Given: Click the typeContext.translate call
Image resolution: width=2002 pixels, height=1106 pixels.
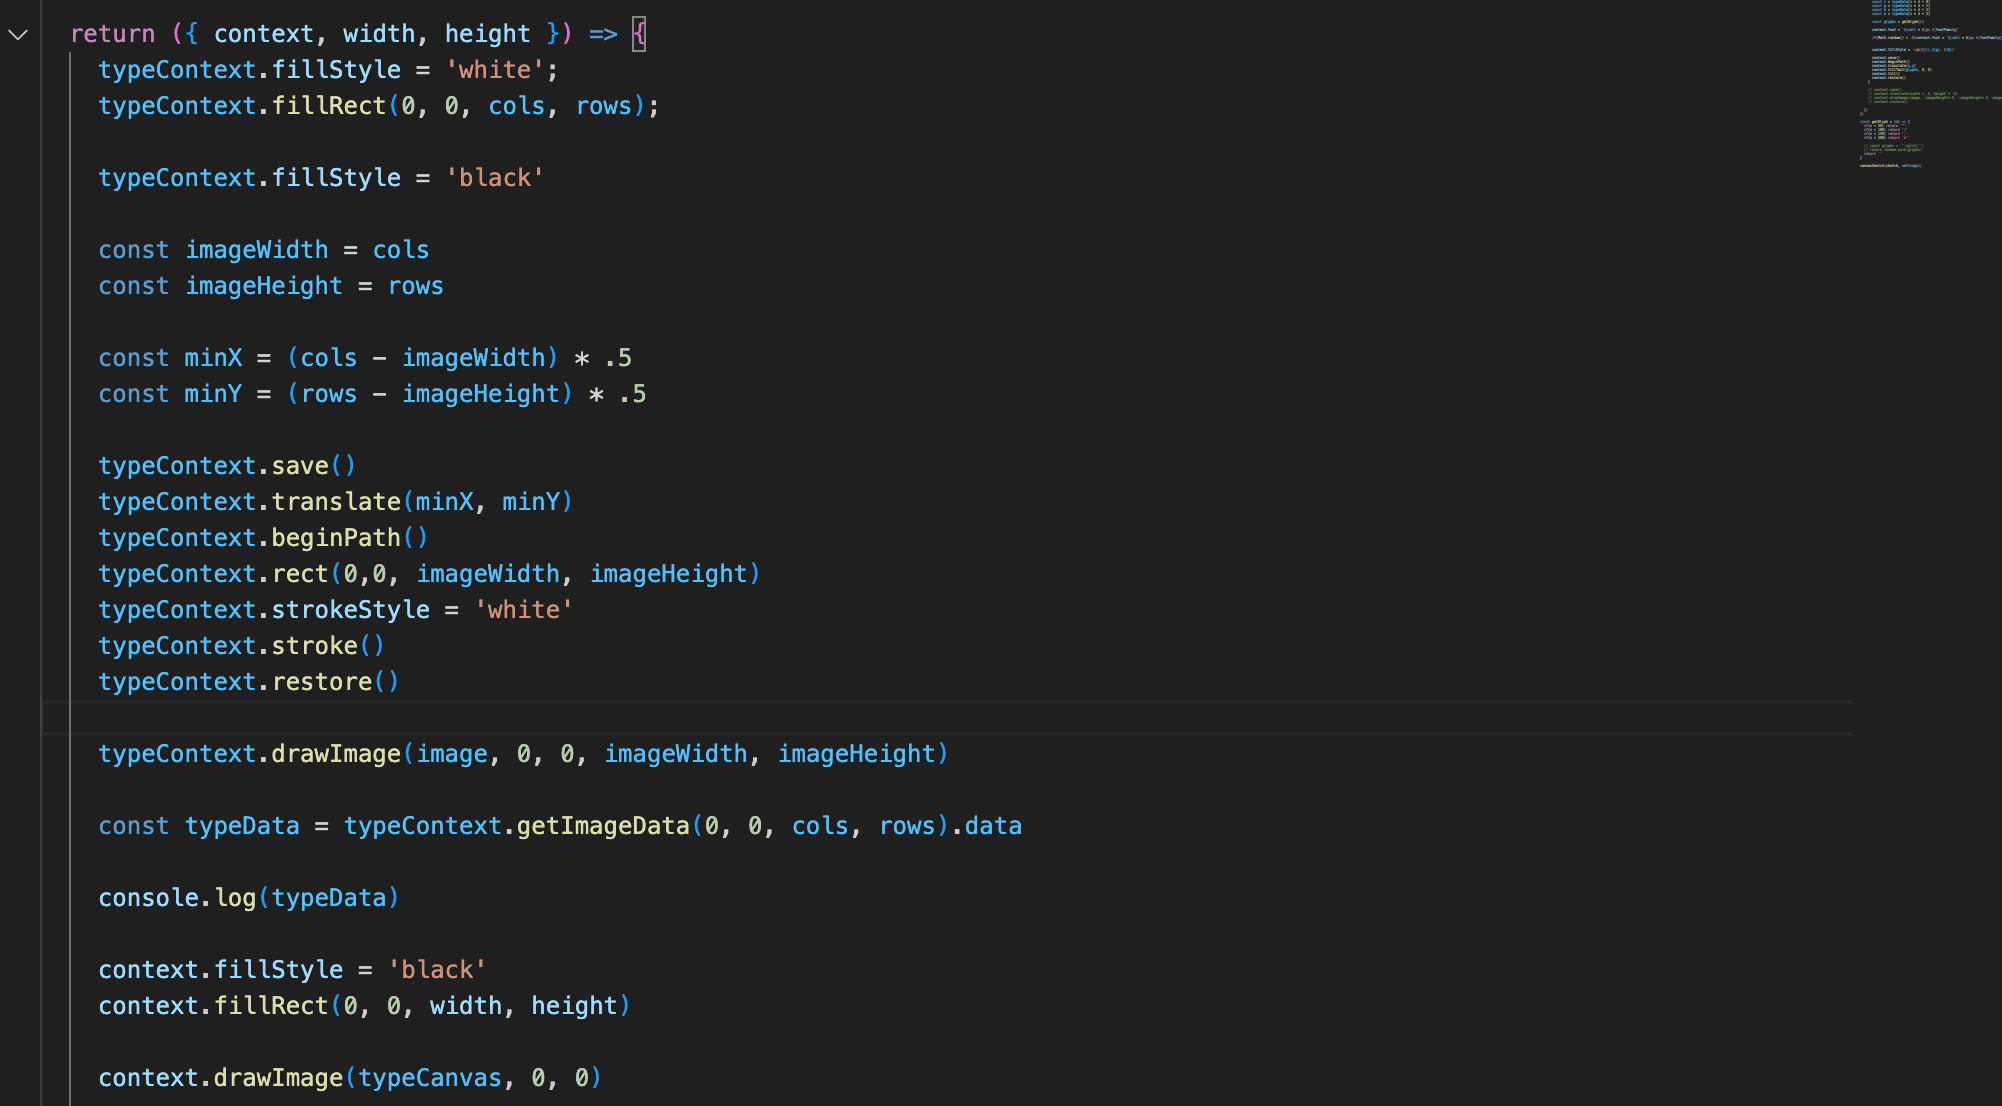Looking at the screenshot, I should click(x=336, y=502).
